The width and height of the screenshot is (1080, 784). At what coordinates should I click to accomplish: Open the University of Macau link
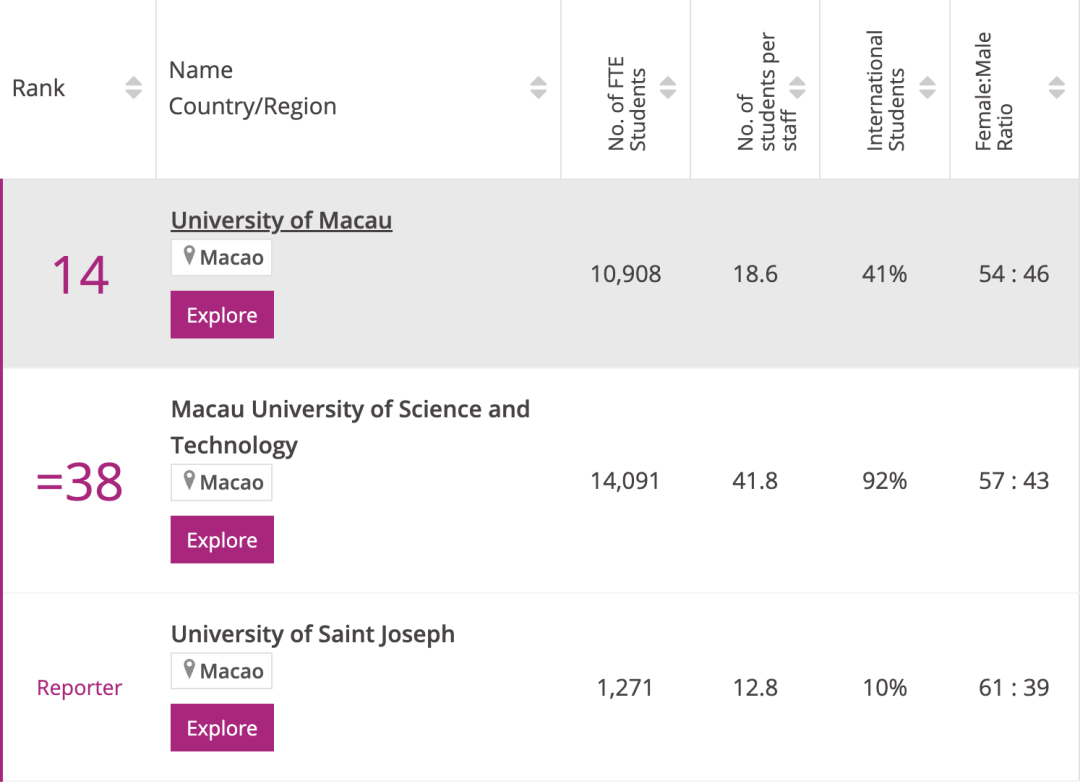(281, 220)
